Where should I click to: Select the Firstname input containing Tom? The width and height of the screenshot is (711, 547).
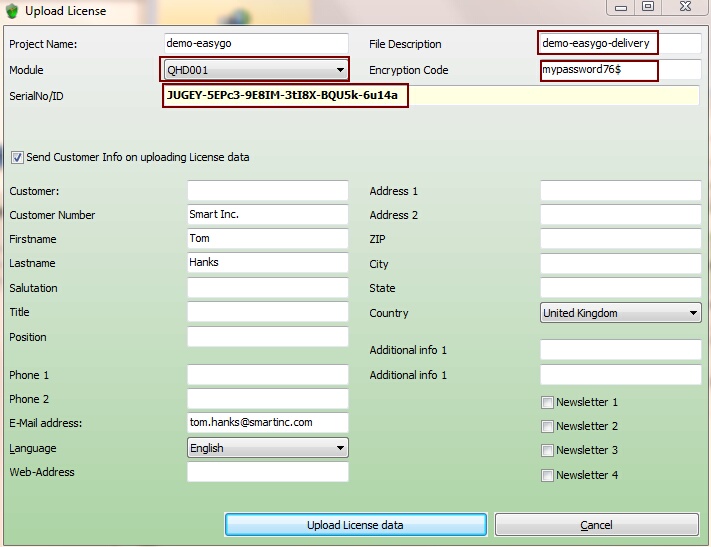(267, 239)
